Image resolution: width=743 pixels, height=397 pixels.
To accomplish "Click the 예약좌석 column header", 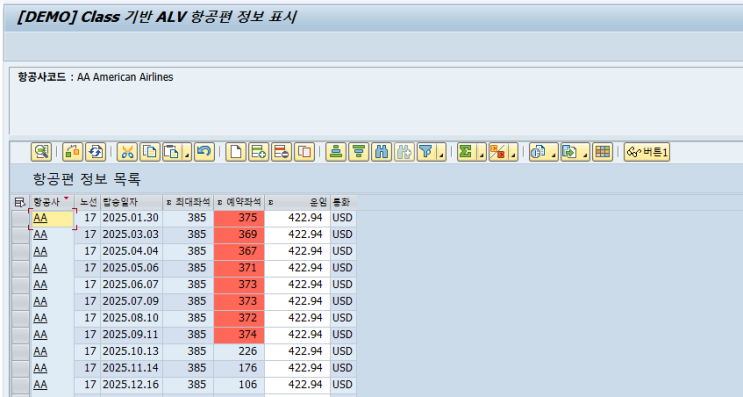I will click(239, 202).
